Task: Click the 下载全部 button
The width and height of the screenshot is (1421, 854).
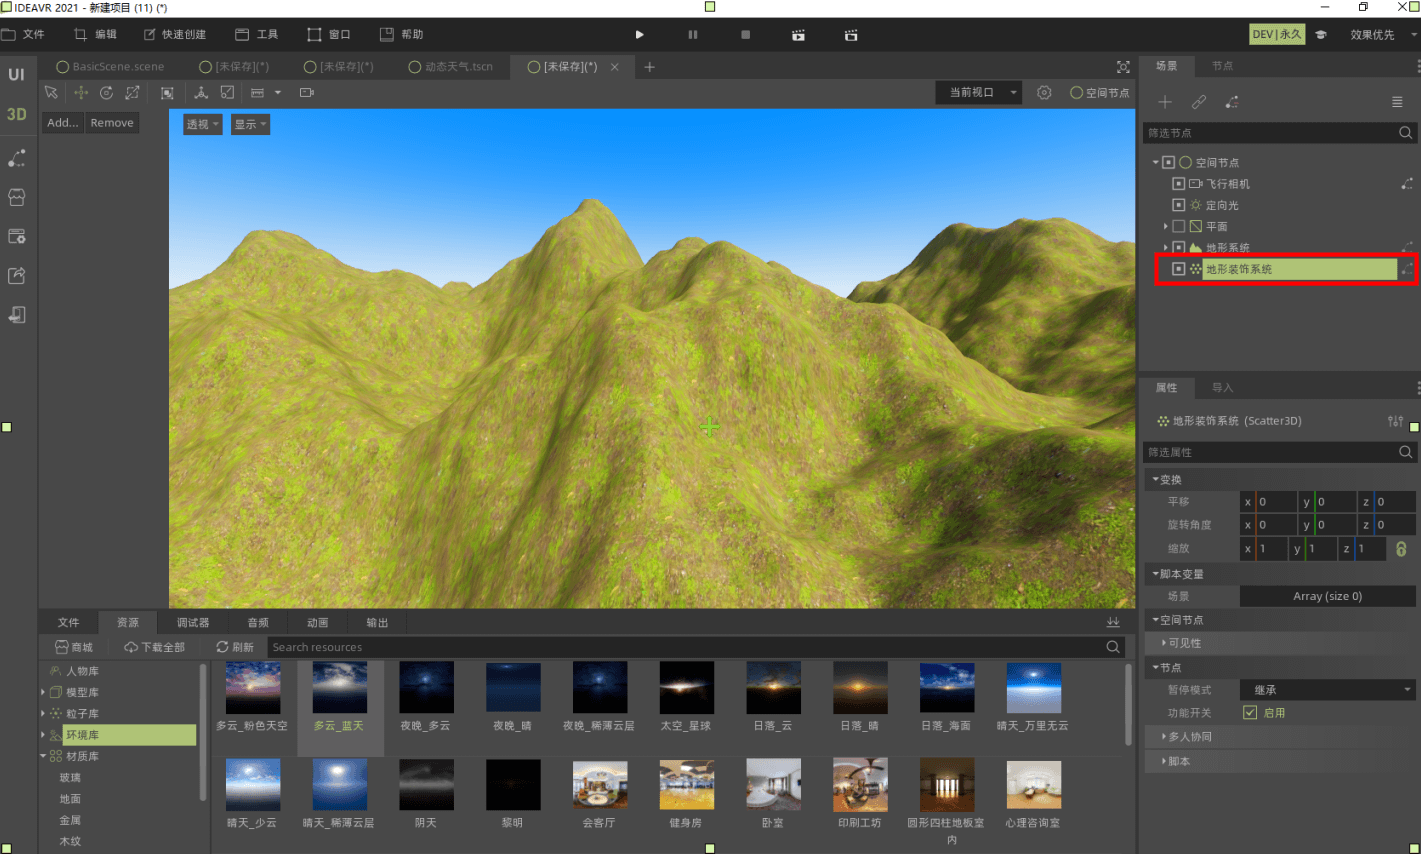Action: point(155,647)
